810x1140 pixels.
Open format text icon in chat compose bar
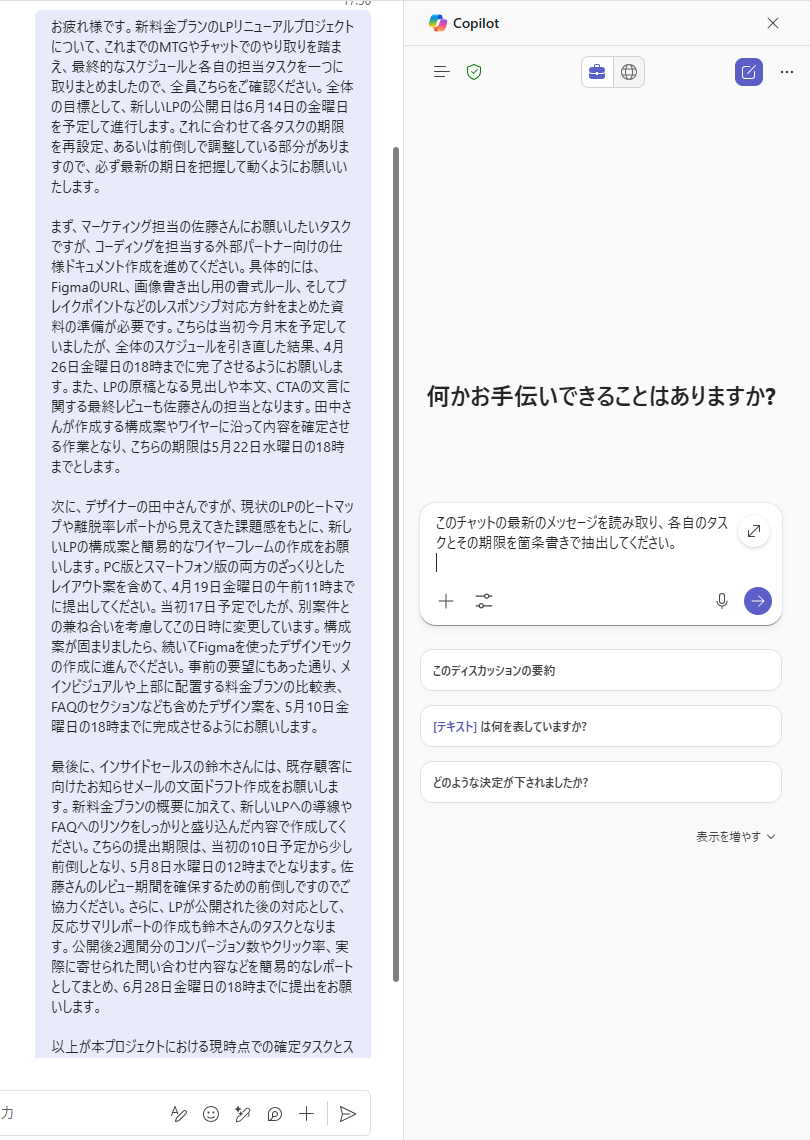[179, 1114]
